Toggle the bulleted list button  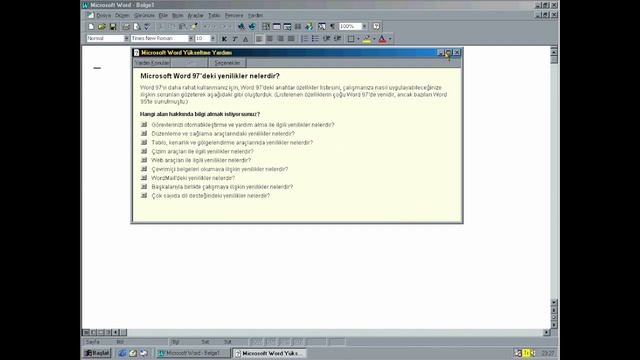click(x=315, y=39)
